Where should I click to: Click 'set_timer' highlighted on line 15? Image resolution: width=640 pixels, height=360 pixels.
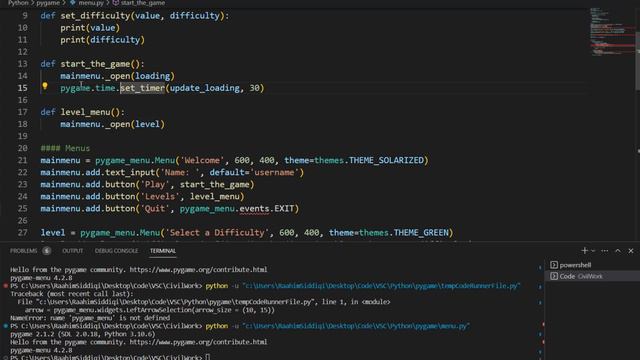point(142,88)
